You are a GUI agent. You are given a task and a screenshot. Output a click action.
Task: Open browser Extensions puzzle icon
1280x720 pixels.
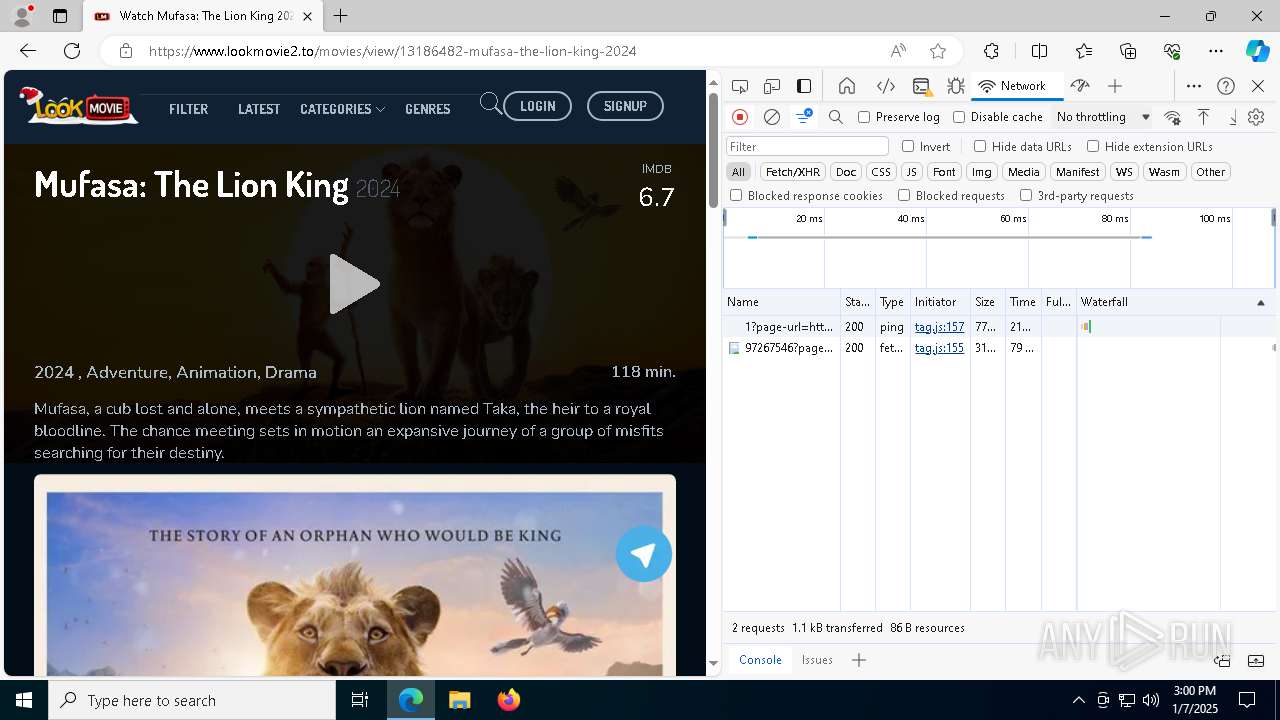991,51
